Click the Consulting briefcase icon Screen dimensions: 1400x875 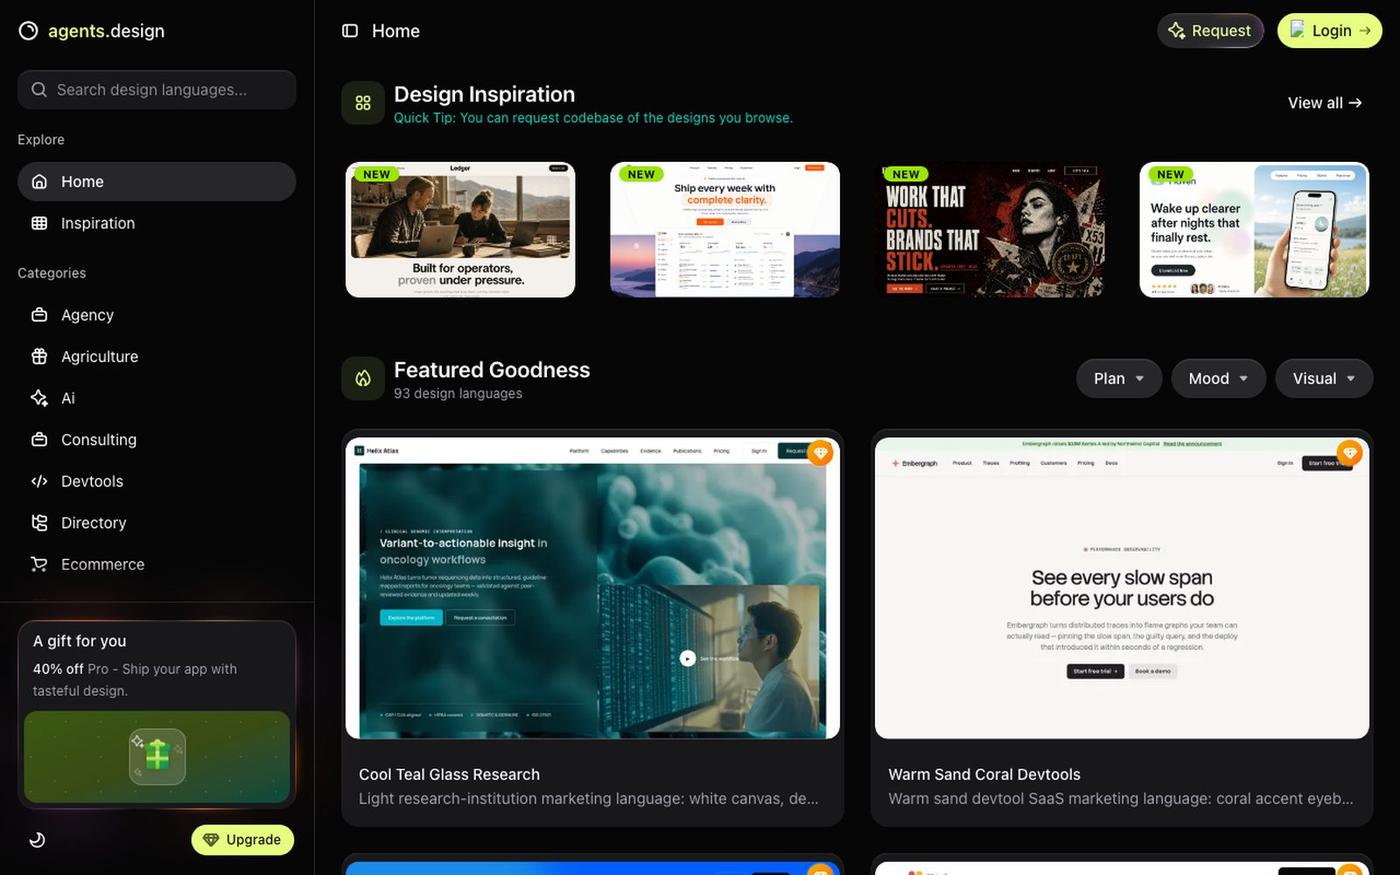(39, 440)
